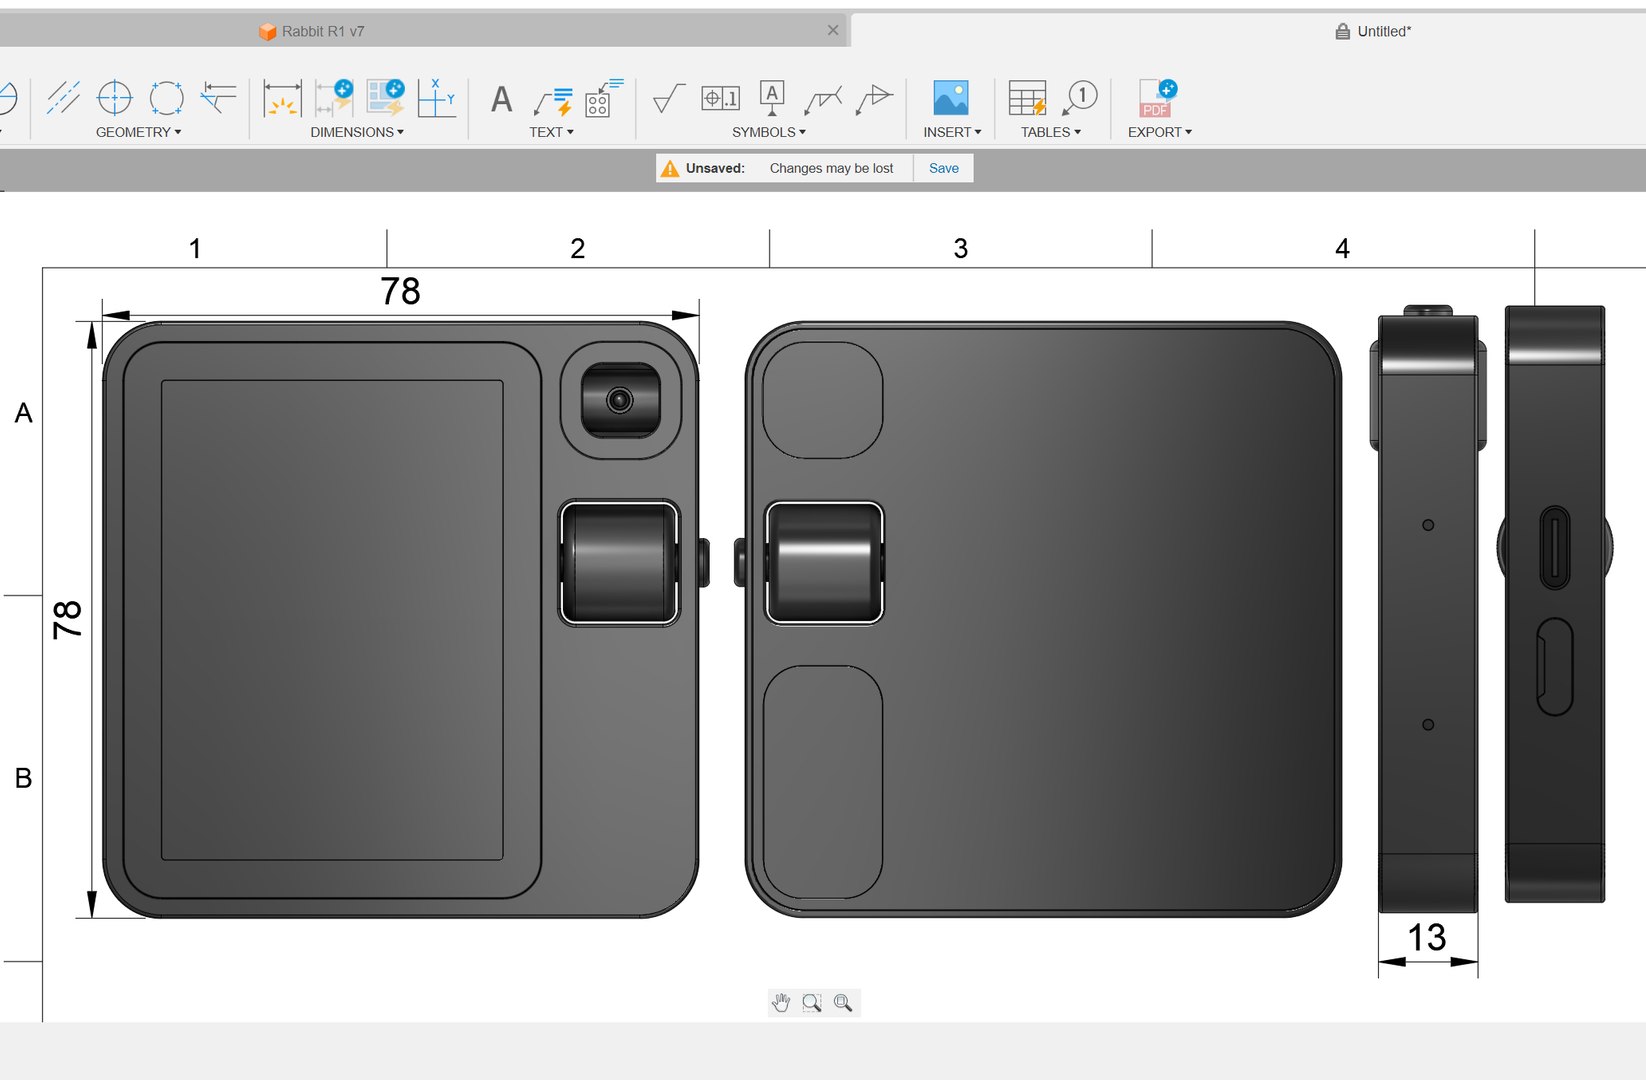This screenshot has width=1646, height=1080.
Task: Select the Bend Identifier tool
Action: [x=604, y=98]
